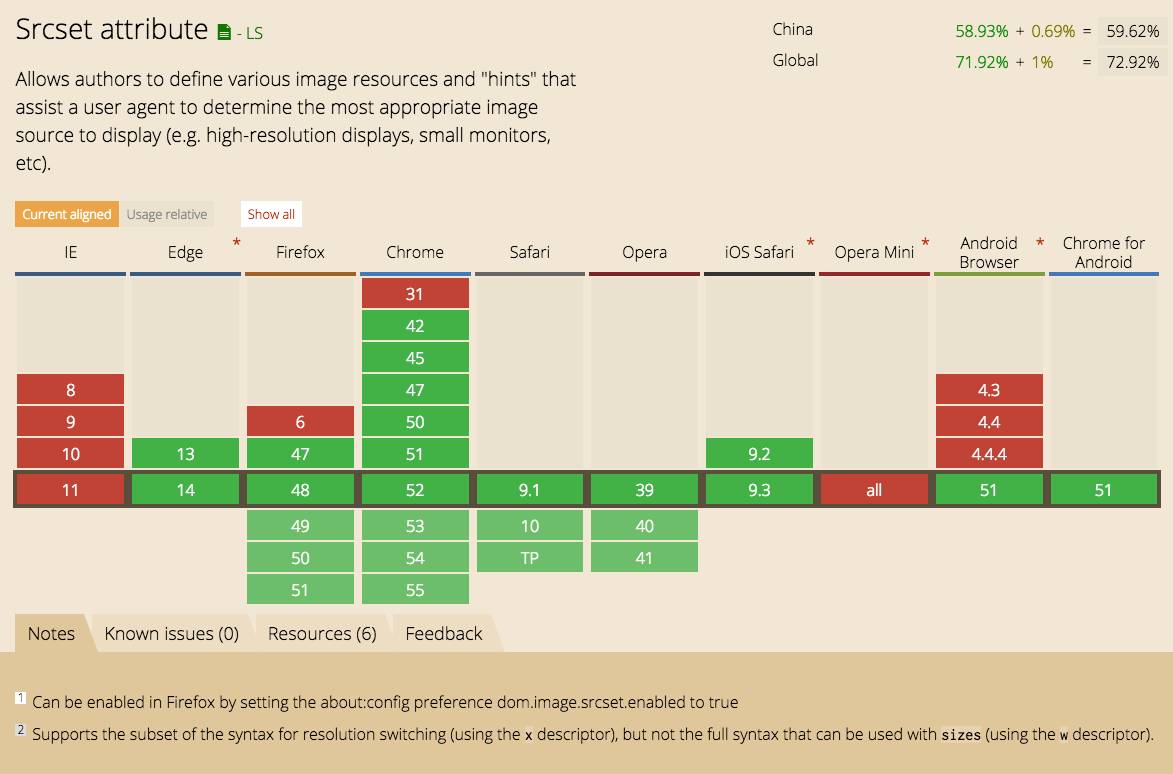Open the Notes tab
Screen dimensions: 1173x774
[51, 633]
